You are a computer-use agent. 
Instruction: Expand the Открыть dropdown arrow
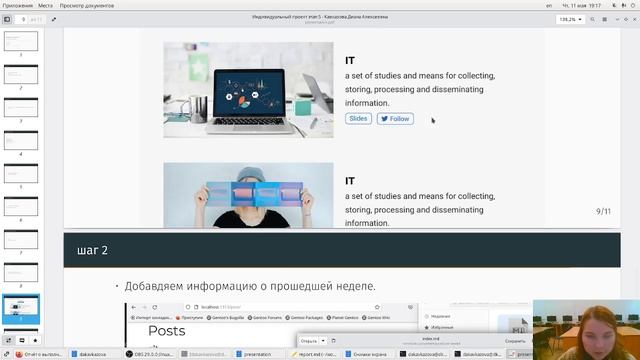[x=323, y=340]
